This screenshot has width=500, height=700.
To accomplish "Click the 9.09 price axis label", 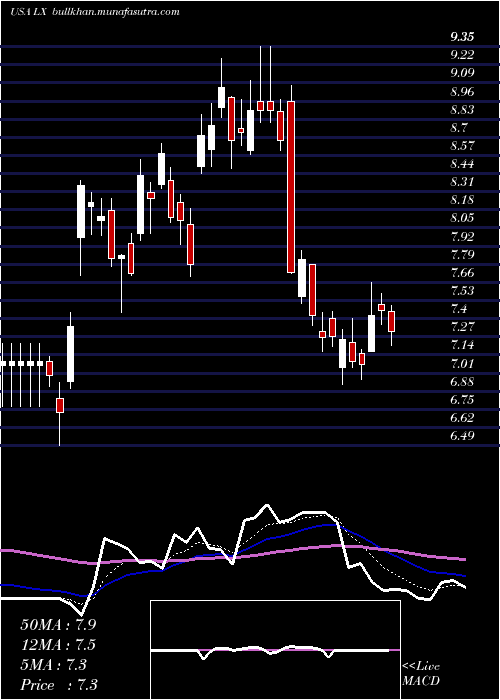I will click(x=462, y=73).
